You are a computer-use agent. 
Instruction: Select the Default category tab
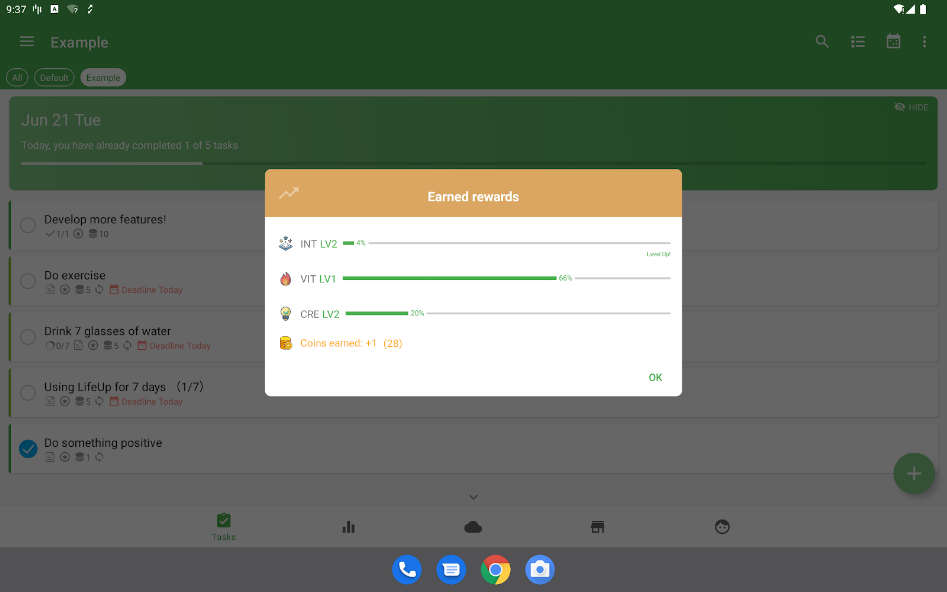(54, 77)
